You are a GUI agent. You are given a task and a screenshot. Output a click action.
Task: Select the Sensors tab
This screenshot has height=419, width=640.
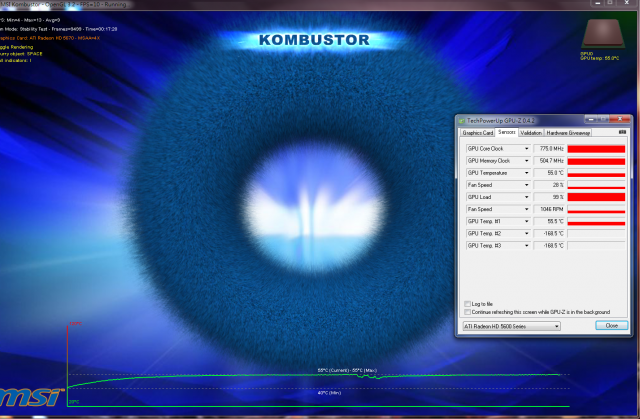point(507,132)
